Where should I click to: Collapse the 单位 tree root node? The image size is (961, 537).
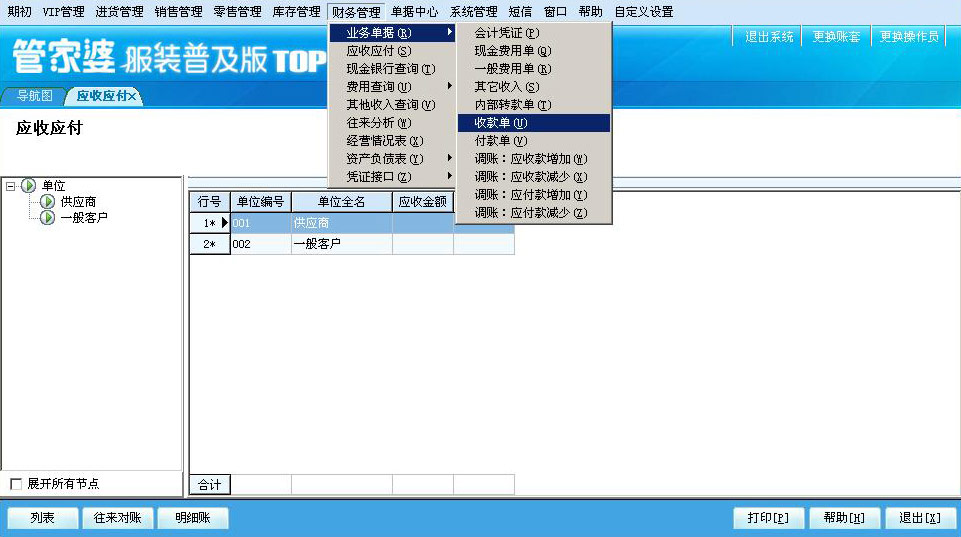coord(10,186)
